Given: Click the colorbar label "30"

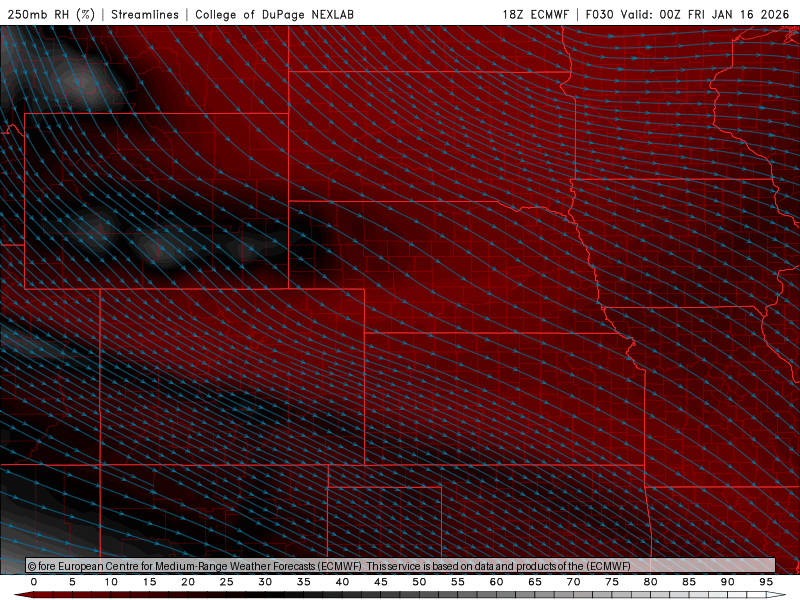Looking at the screenshot, I should 265,582.
